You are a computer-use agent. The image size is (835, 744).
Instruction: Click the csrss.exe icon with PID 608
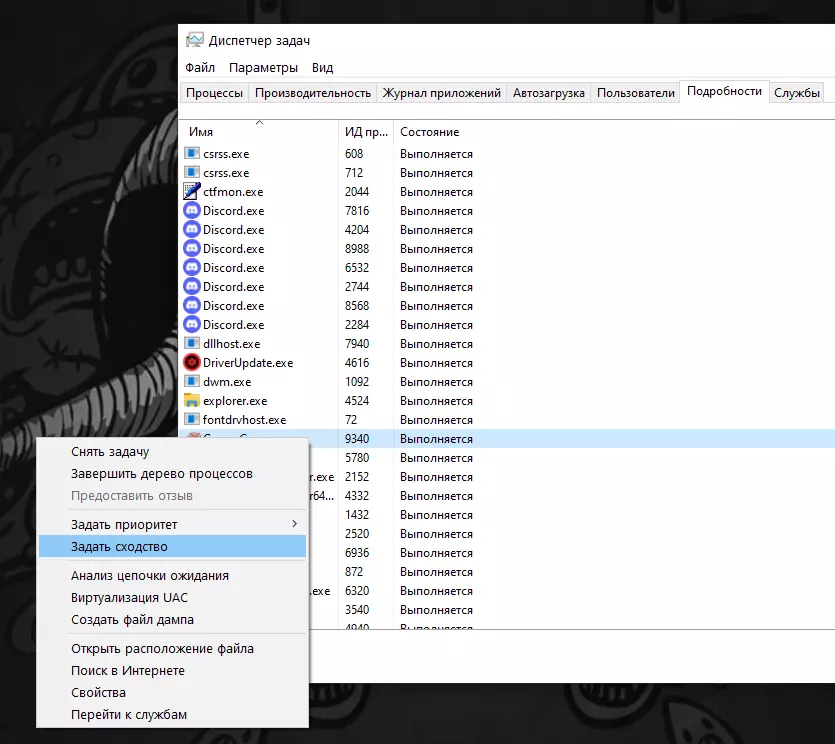tap(192, 153)
